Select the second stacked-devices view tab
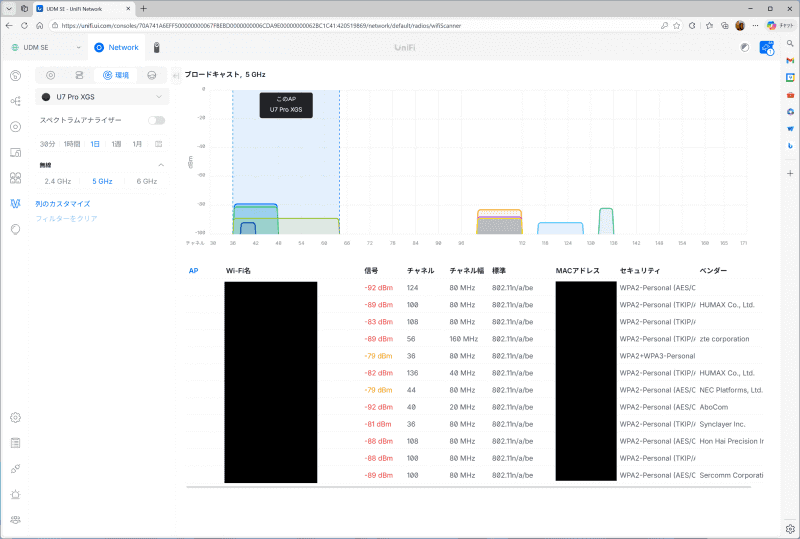The image size is (800, 539). pos(79,75)
